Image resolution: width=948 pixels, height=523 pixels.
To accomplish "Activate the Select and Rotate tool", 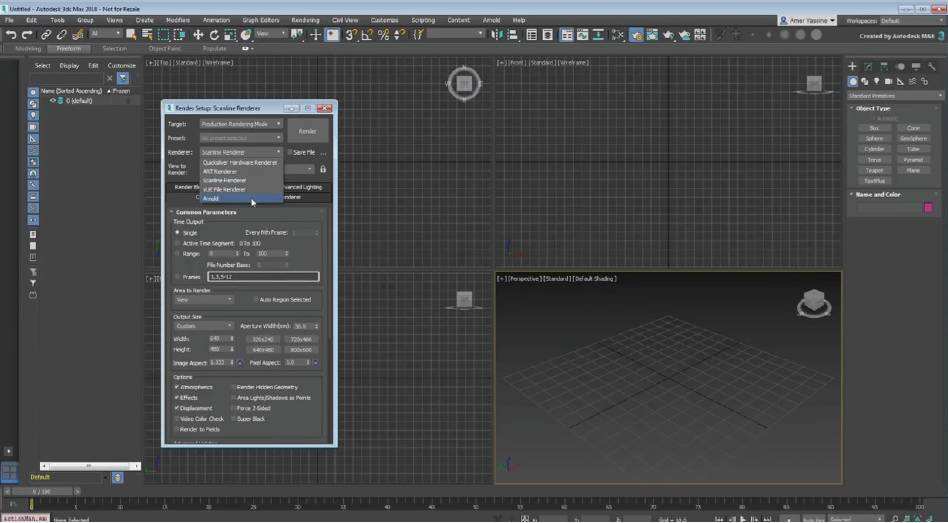I will point(214,35).
